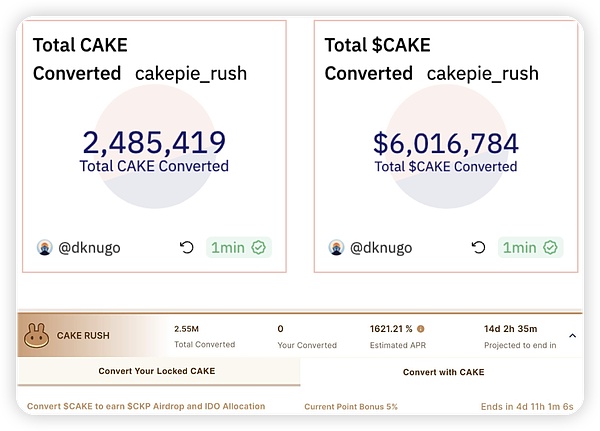Click the 2,485,419 counter value
Image resolution: width=600 pixels, height=431 pixels.
(x=154, y=142)
